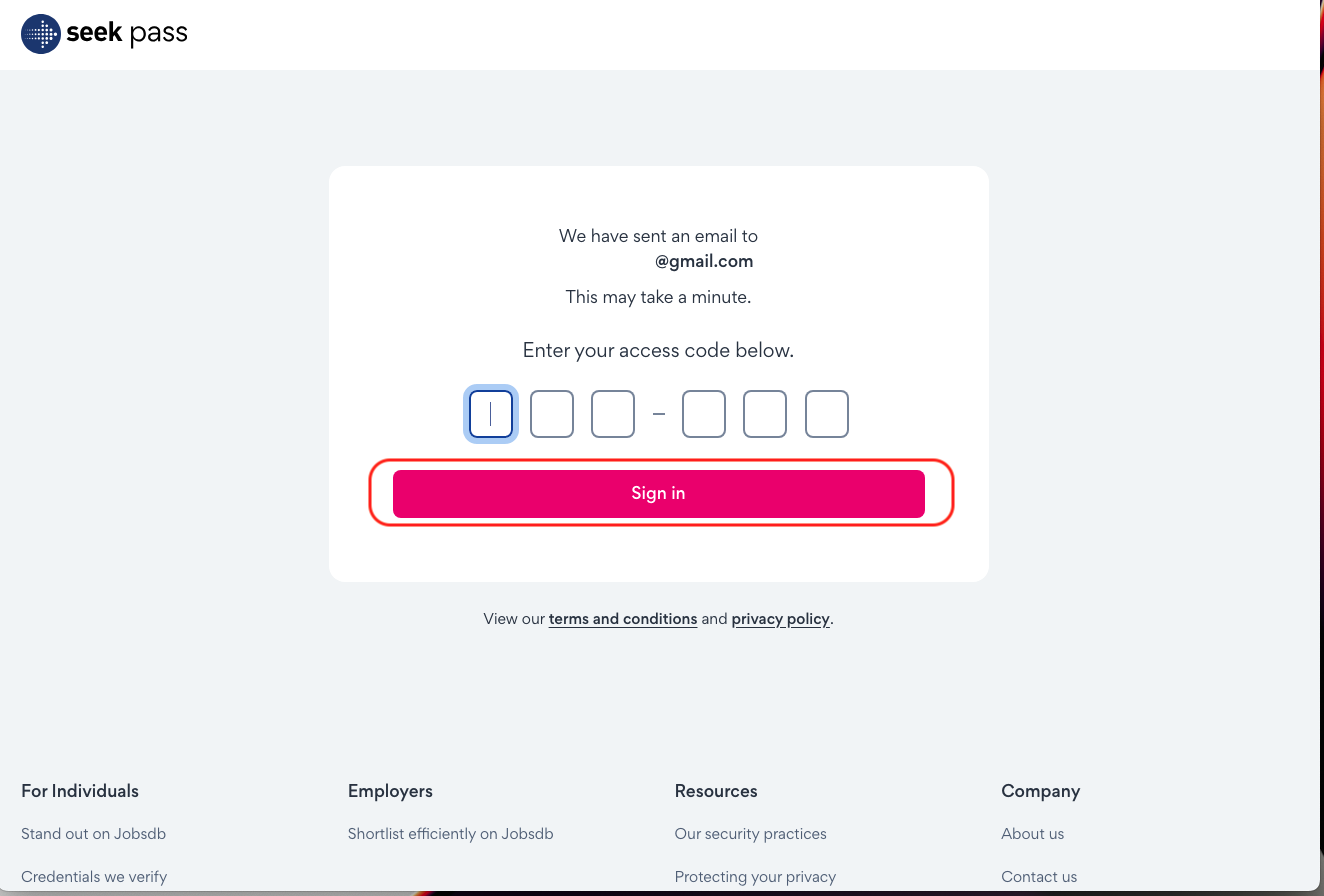Open the Contact us footer link

click(x=1039, y=877)
